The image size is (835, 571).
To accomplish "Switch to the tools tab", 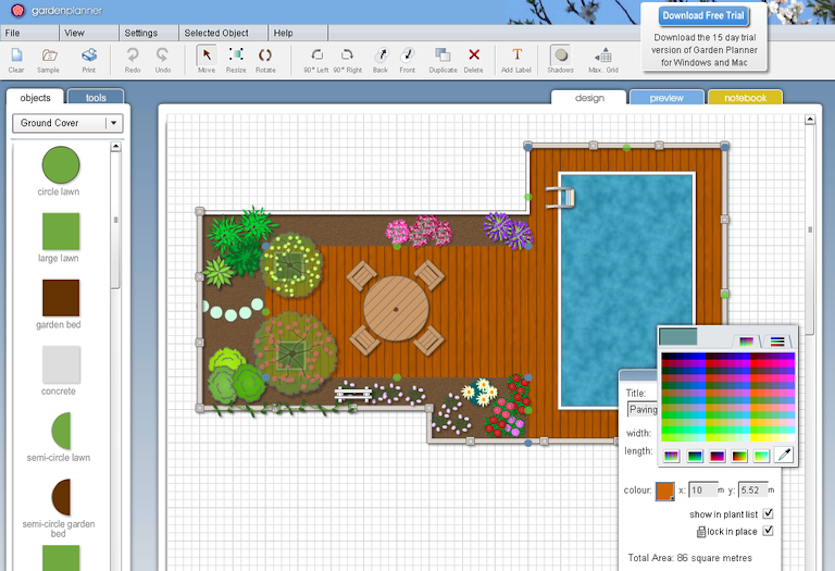I will 96,97.
